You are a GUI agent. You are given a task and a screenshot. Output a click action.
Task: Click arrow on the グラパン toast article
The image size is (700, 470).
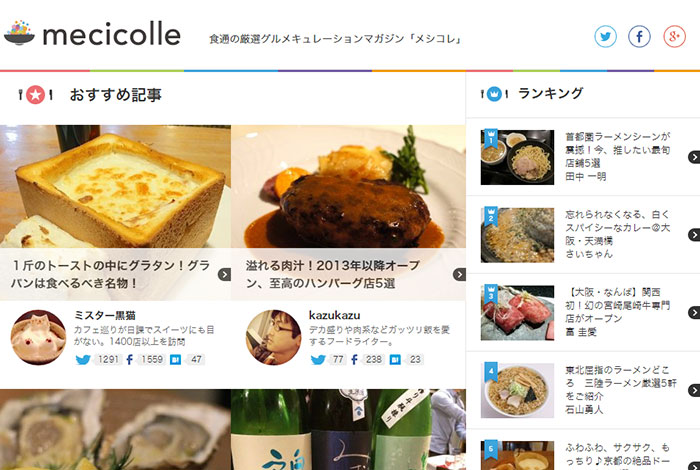point(224,275)
